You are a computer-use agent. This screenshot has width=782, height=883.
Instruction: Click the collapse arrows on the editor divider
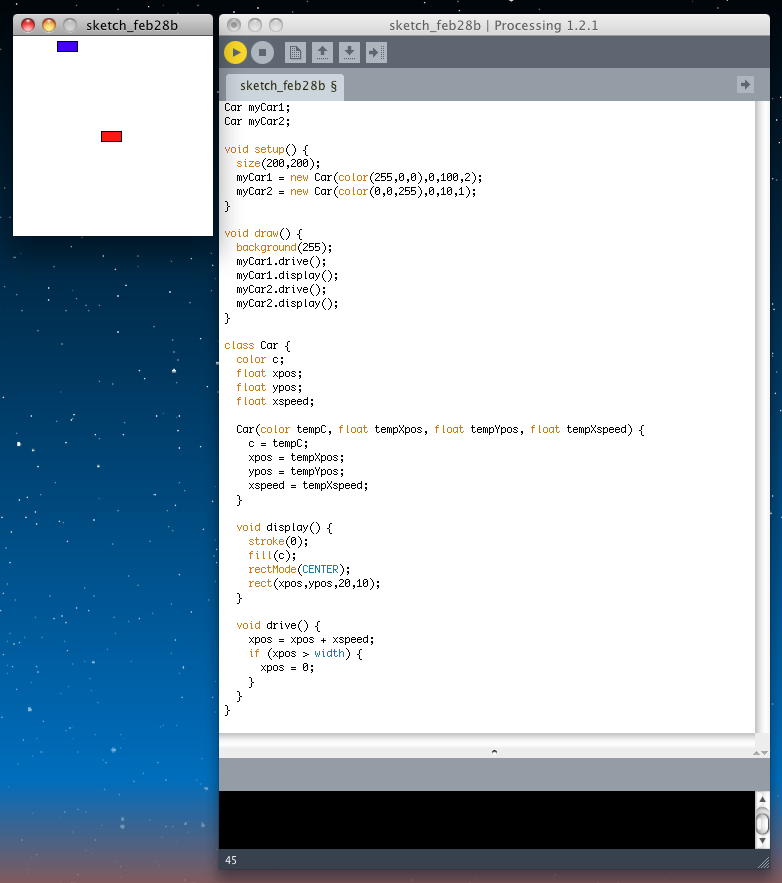(761, 753)
